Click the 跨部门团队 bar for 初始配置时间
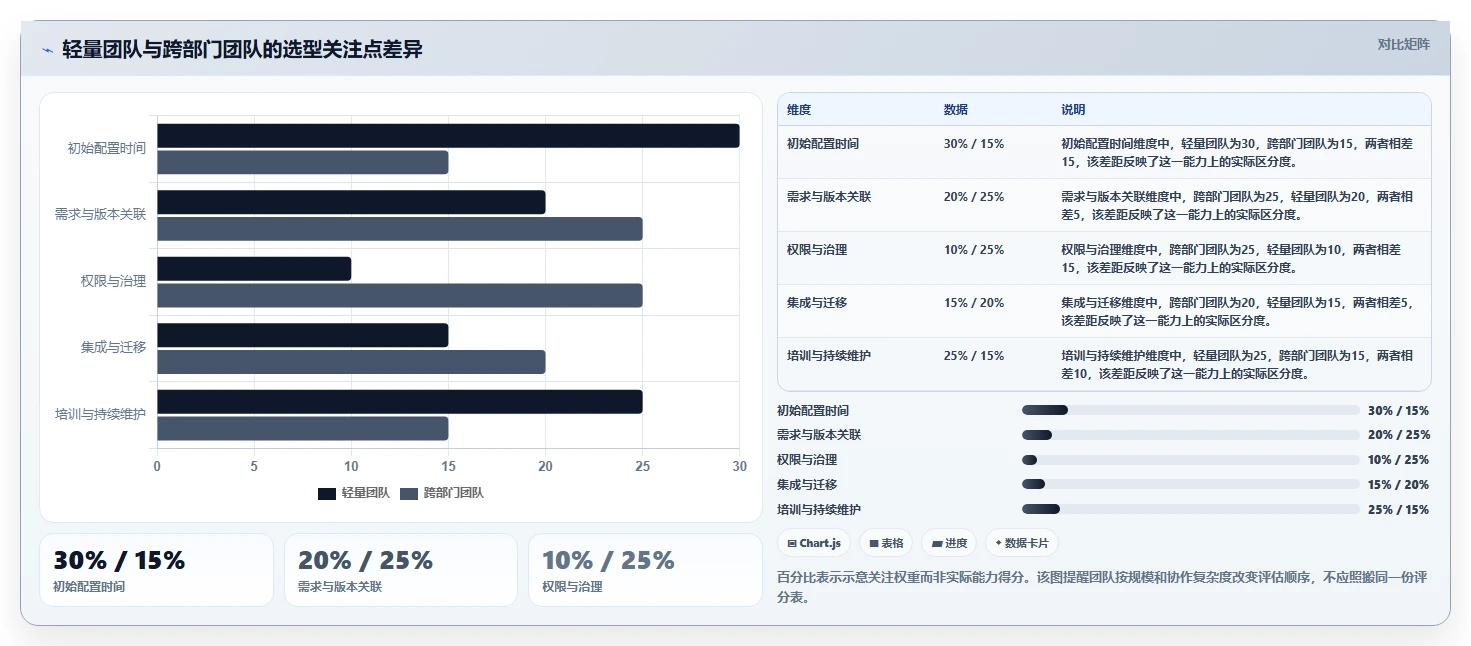The width and height of the screenshot is (1471, 646). coord(303,162)
